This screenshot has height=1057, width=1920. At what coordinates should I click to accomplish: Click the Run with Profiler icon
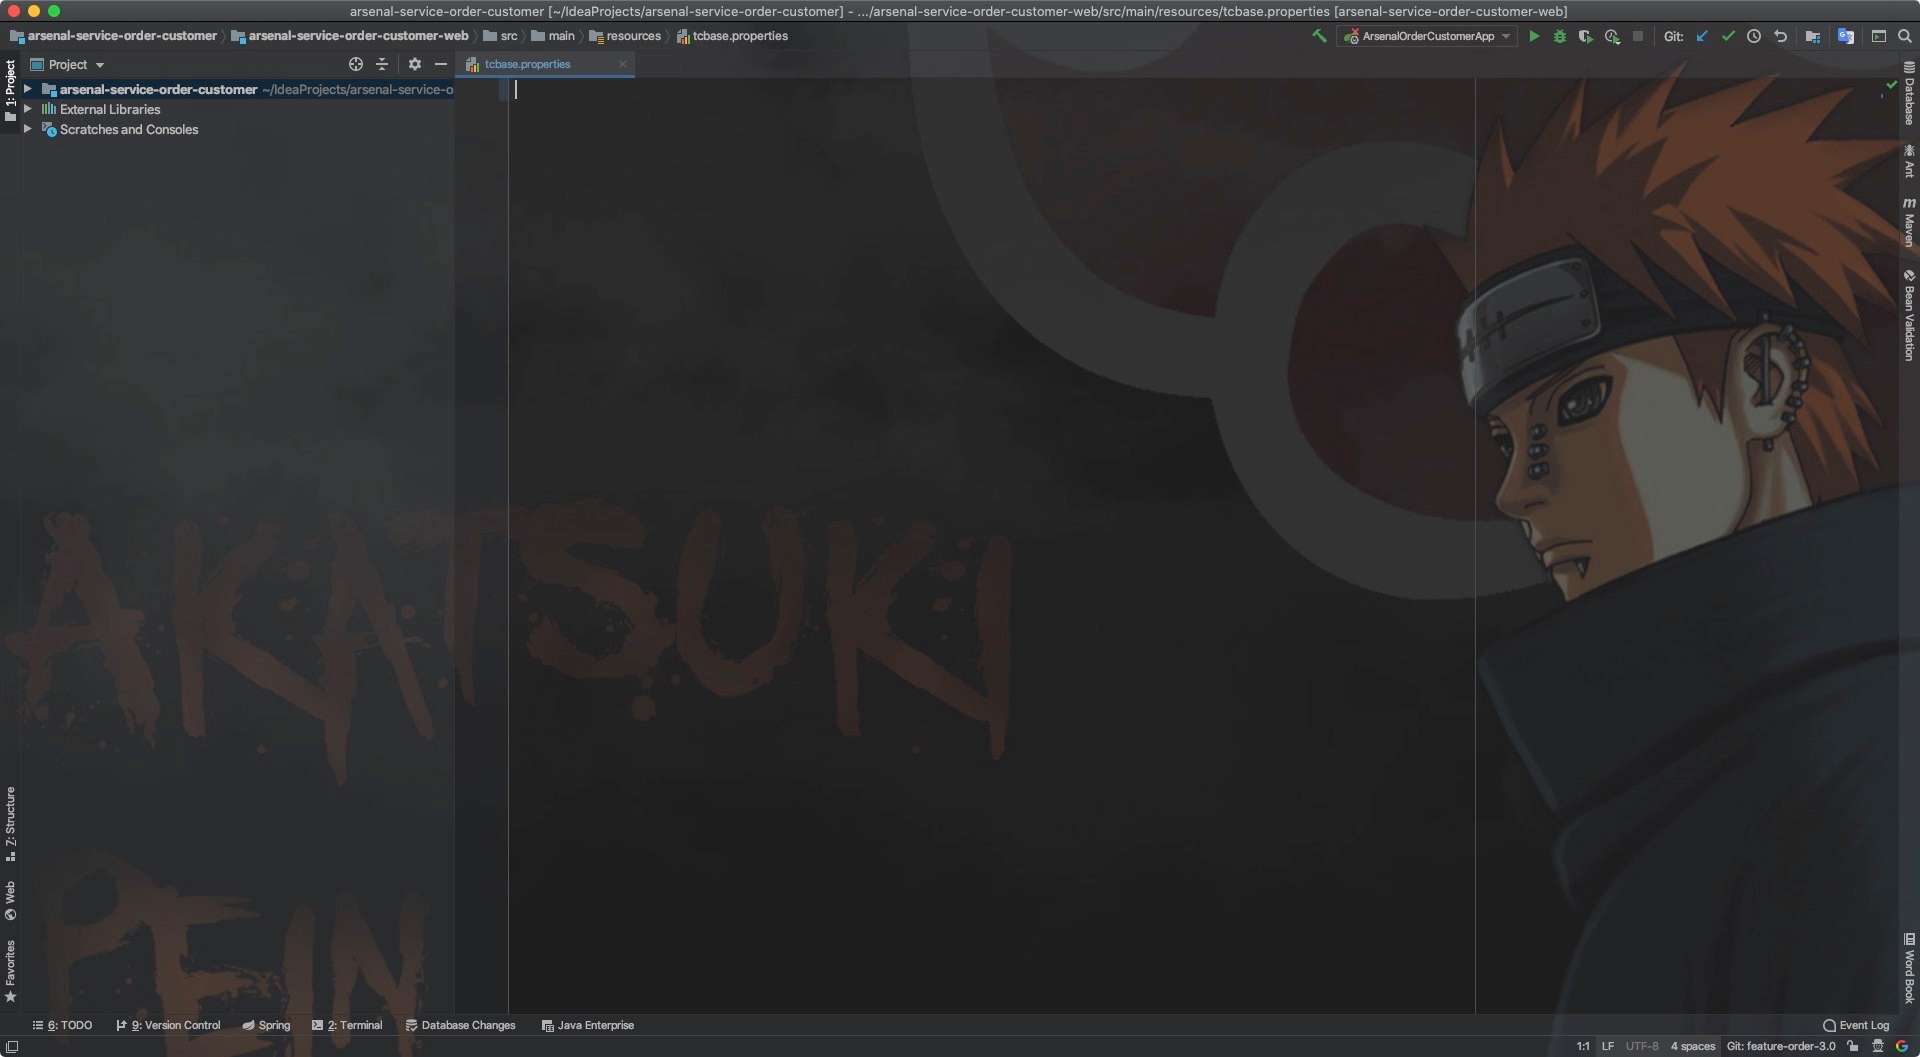[x=1612, y=36]
